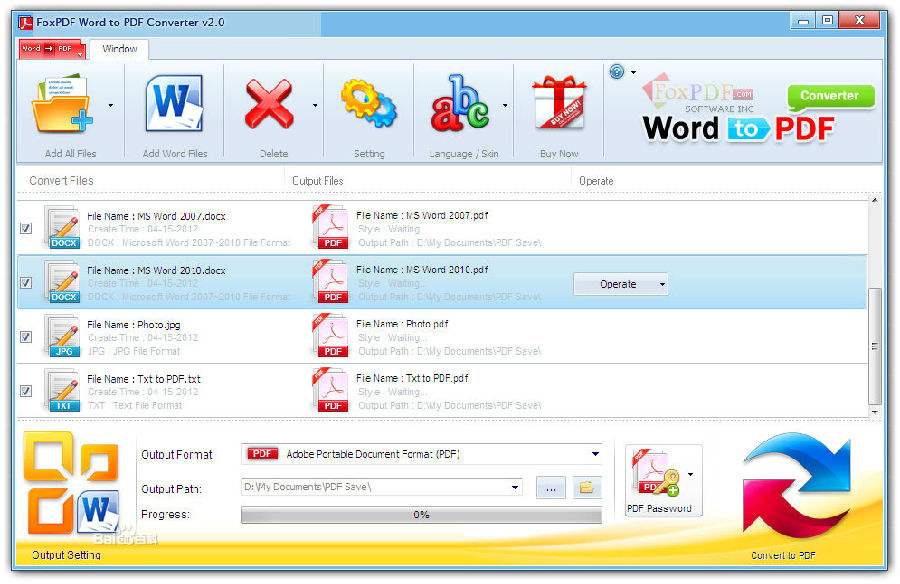Click the Output Files column header
900x584 pixels.
pos(317,181)
